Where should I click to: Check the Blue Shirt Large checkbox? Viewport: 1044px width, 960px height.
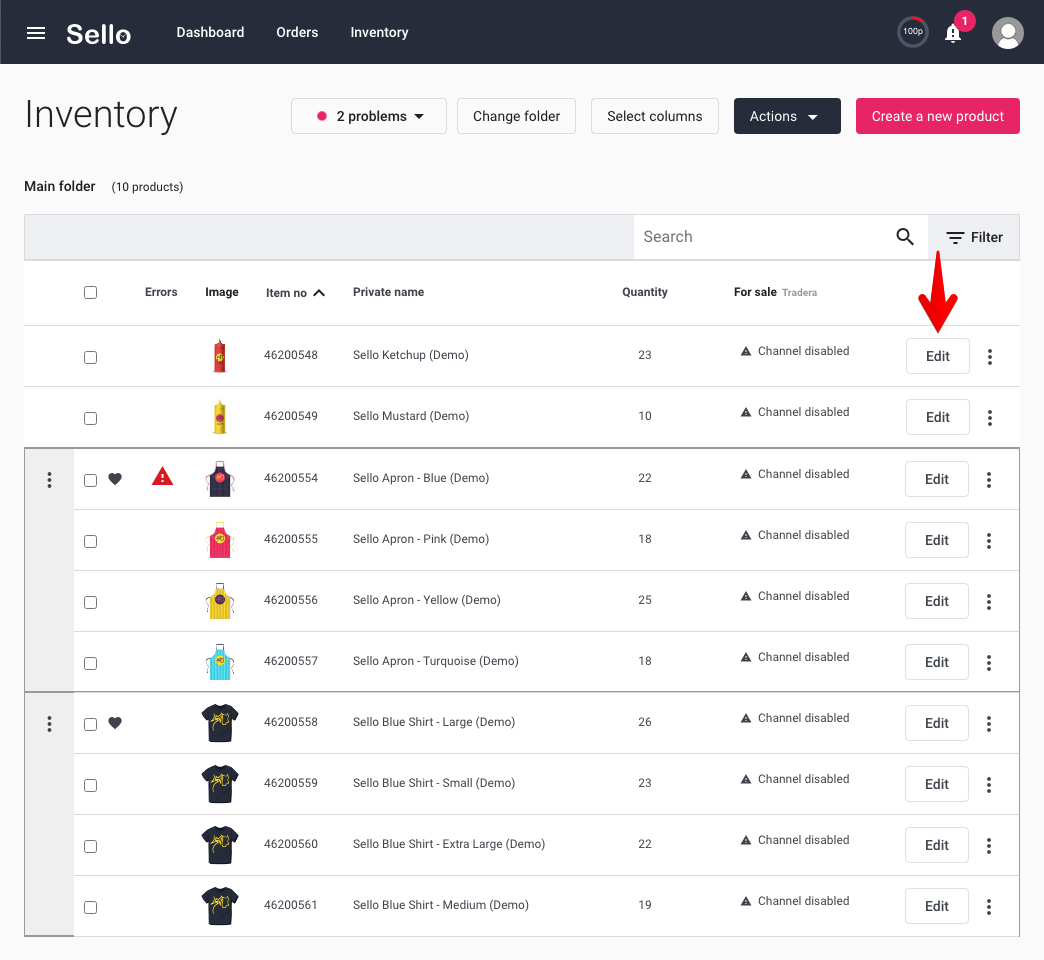coord(91,724)
